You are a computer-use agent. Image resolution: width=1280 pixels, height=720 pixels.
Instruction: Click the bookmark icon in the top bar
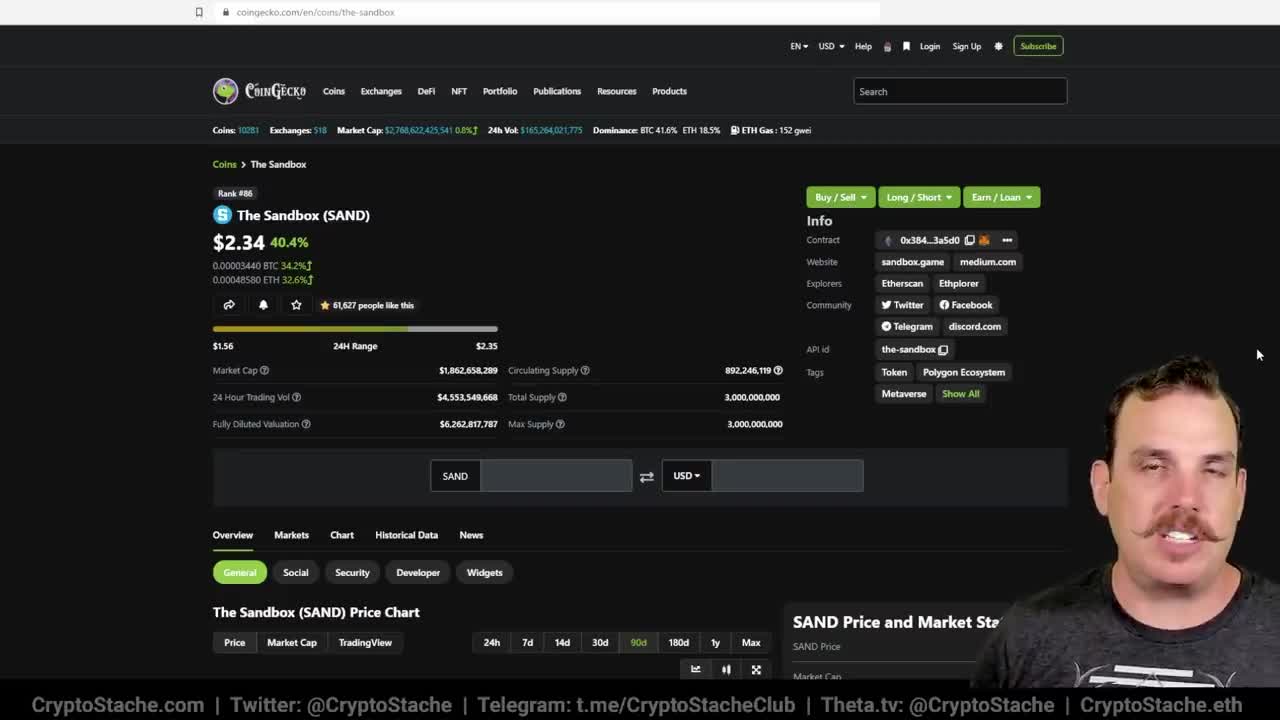pos(906,46)
